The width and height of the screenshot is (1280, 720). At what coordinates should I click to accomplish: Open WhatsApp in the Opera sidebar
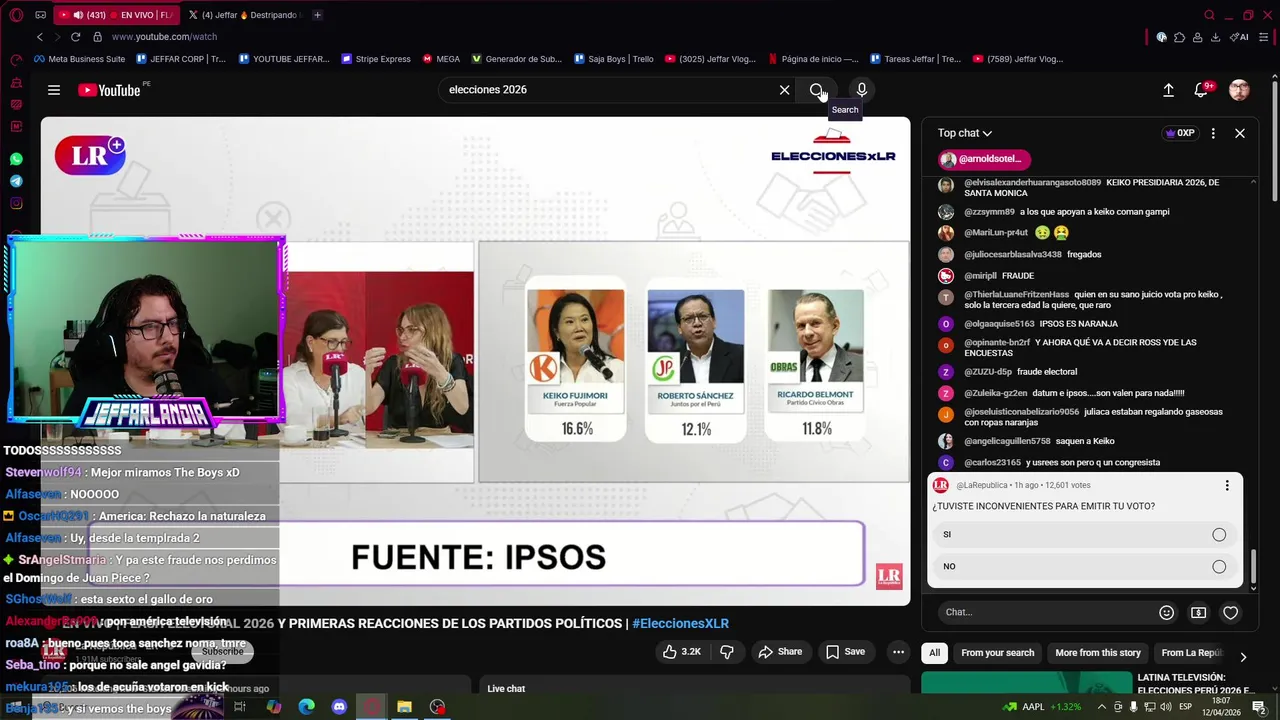[x=16, y=159]
